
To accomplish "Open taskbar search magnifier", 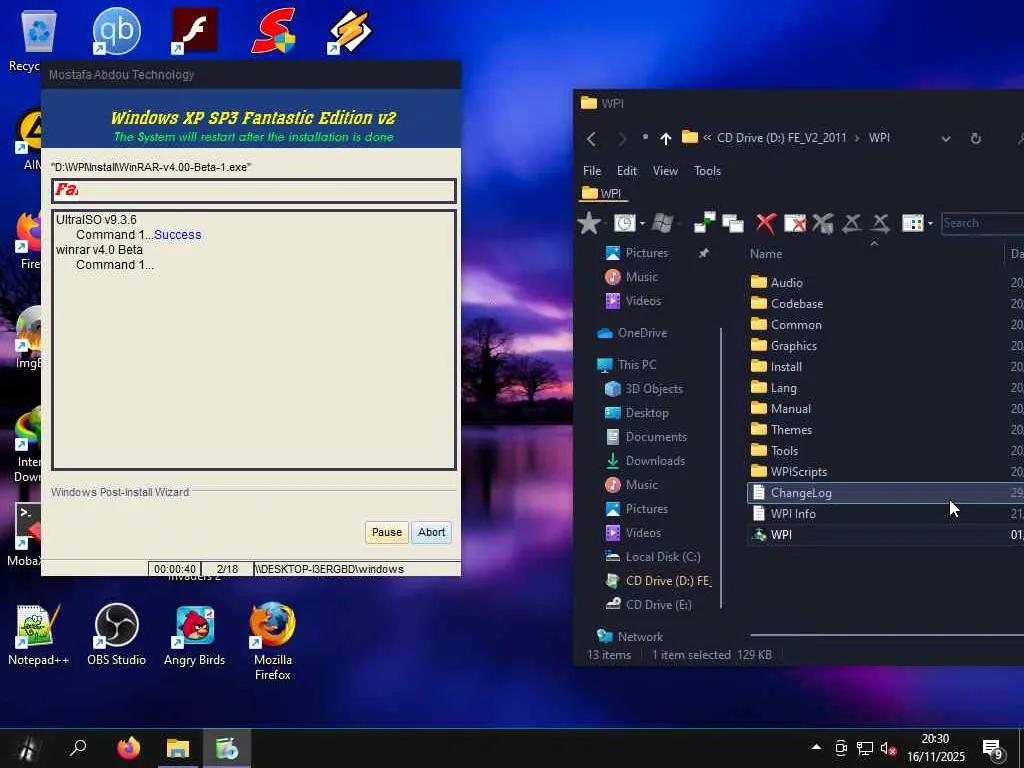I will click(x=78, y=748).
